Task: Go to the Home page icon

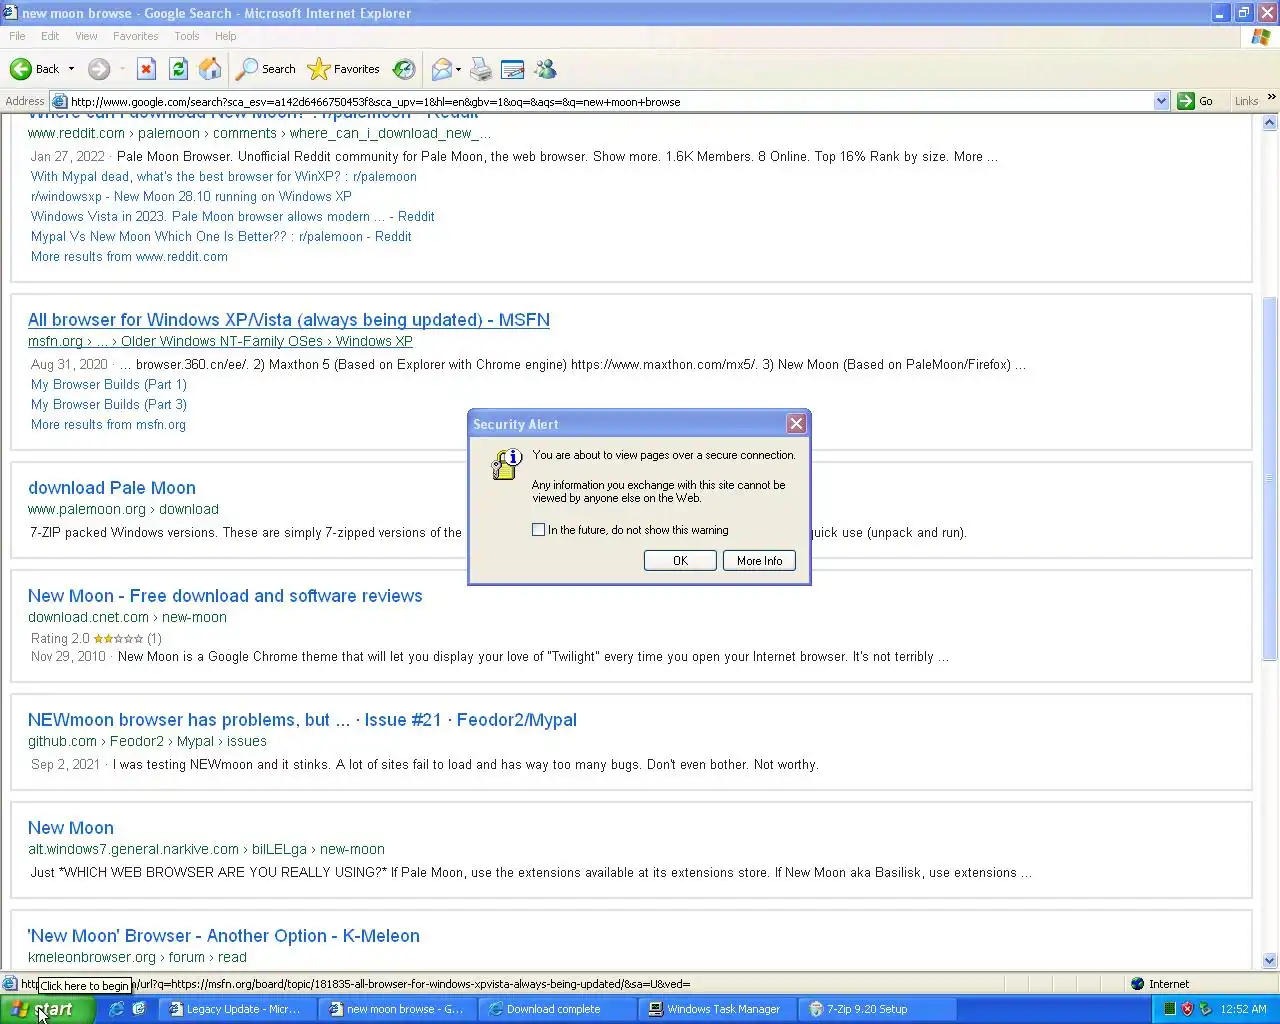Action: point(210,69)
